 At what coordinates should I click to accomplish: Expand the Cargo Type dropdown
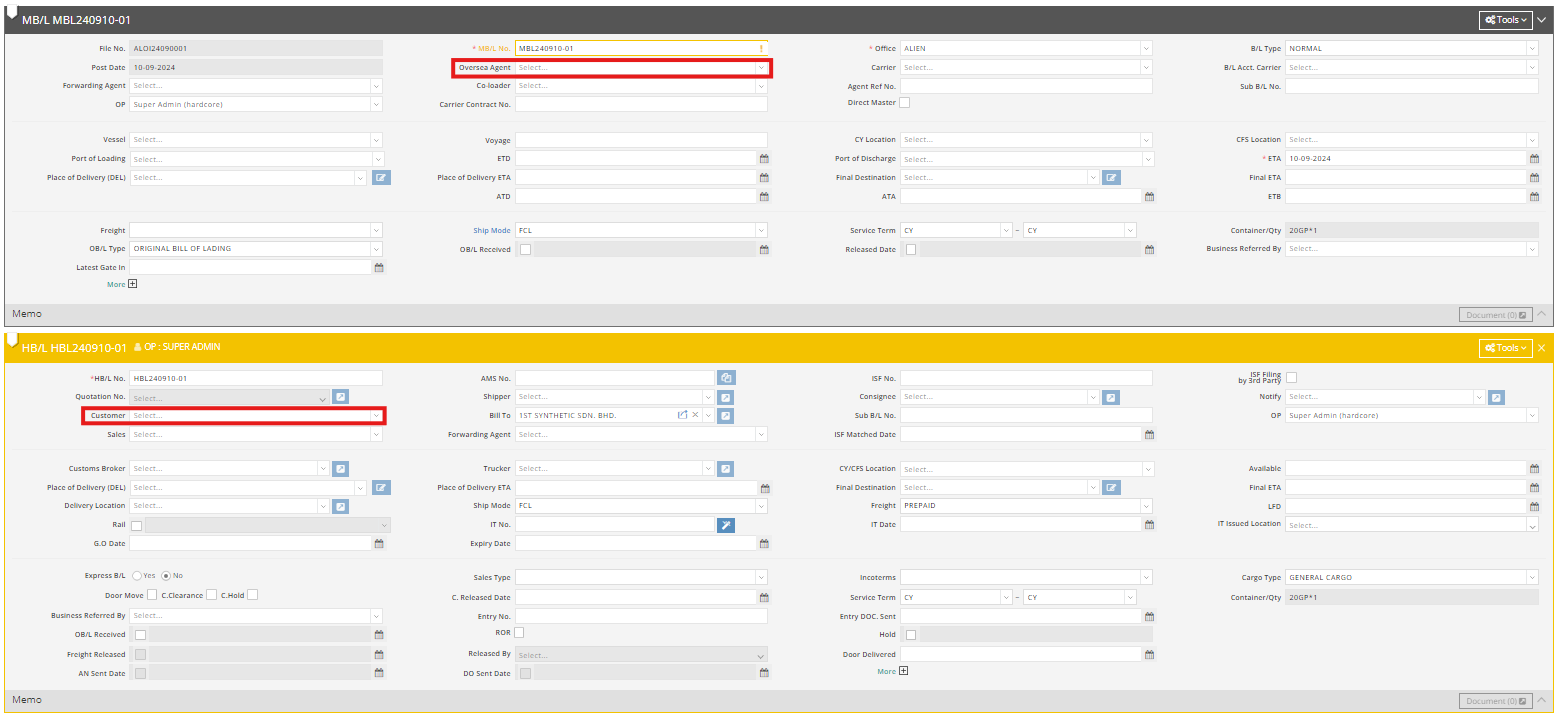tap(1411, 578)
